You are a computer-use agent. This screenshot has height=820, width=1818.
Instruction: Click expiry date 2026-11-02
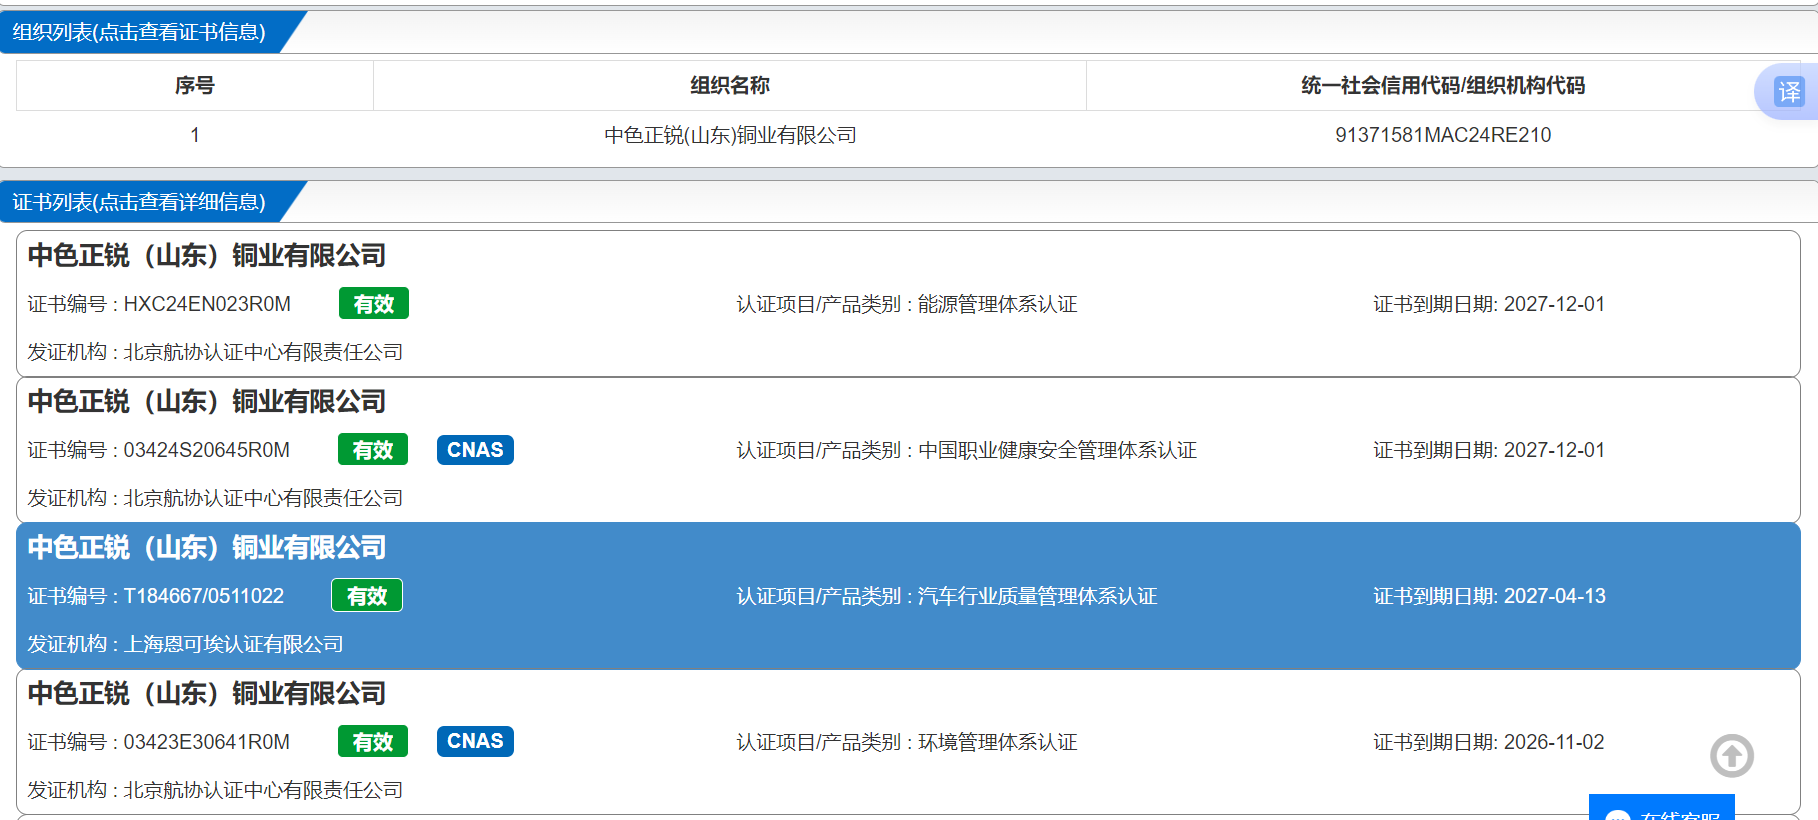point(1554,742)
